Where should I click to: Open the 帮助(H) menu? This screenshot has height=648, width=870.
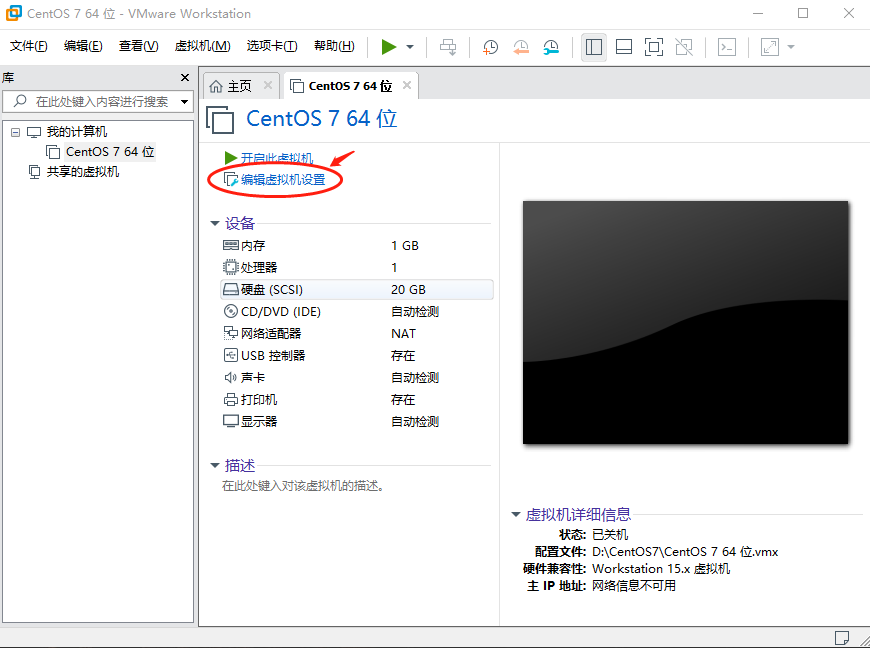(334, 46)
